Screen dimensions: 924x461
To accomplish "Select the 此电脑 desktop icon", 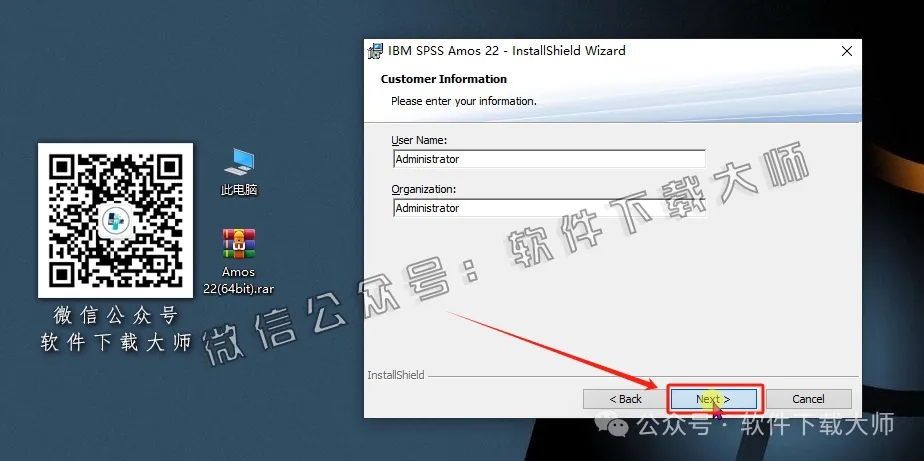I will point(239,172).
